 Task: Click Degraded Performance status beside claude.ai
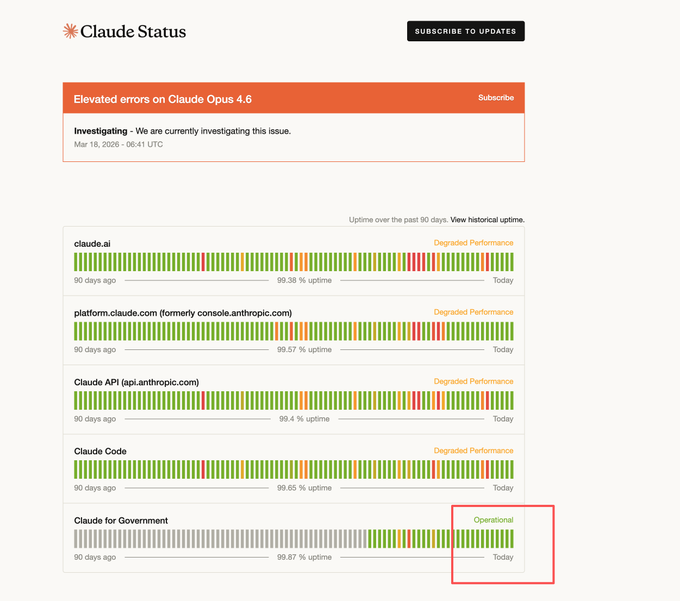click(x=473, y=243)
